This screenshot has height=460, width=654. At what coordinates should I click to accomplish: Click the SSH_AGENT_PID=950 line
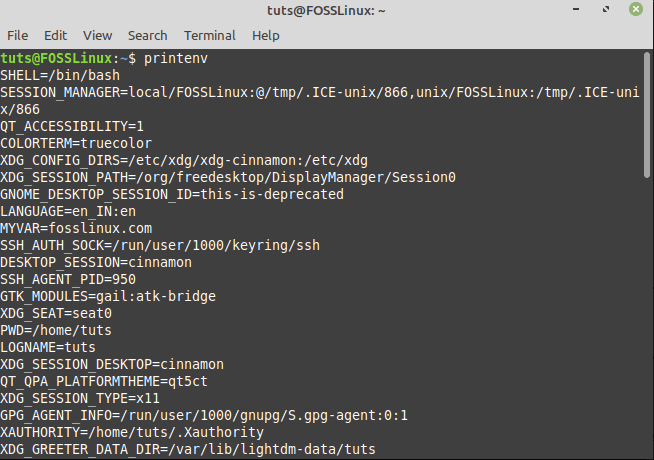click(x=68, y=279)
